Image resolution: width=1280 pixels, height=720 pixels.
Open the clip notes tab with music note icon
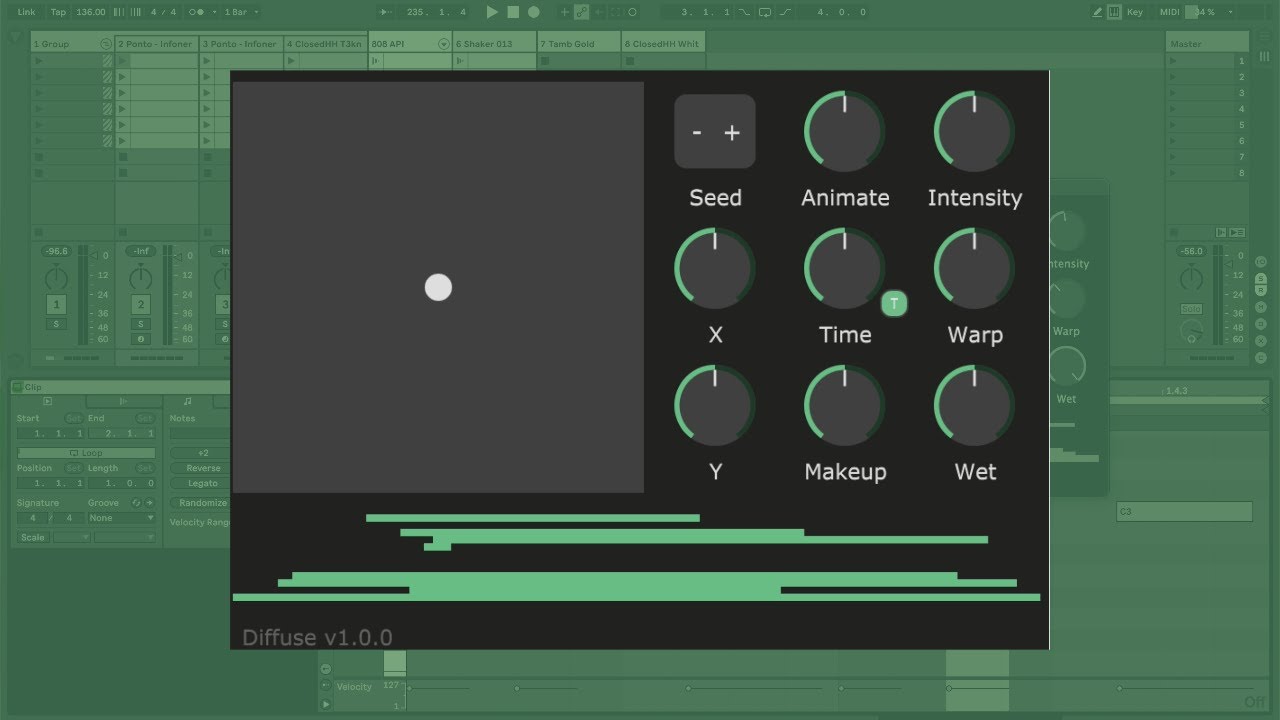pyautogui.click(x=187, y=402)
